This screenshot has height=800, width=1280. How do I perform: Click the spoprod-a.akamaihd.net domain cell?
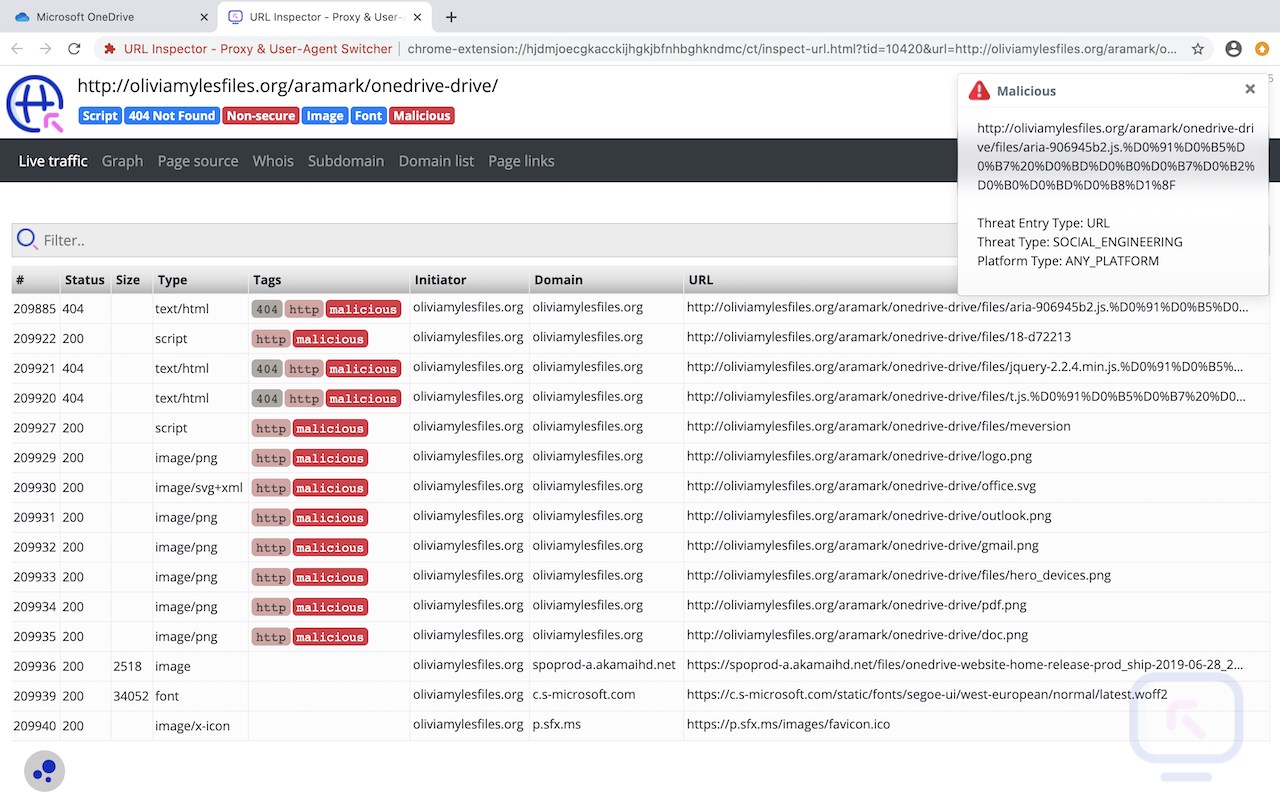click(x=604, y=664)
